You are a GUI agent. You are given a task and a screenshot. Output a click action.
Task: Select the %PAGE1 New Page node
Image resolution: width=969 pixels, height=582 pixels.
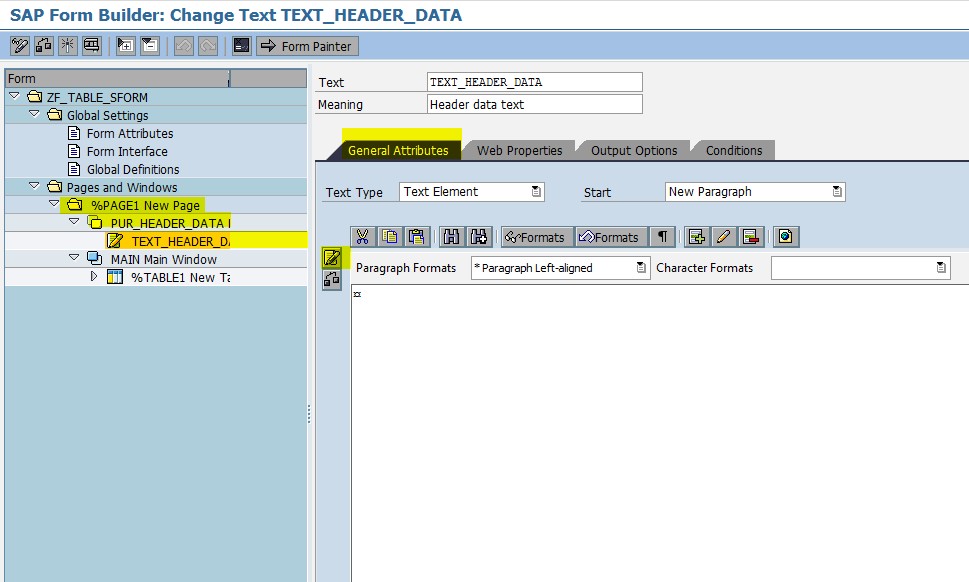(x=145, y=205)
